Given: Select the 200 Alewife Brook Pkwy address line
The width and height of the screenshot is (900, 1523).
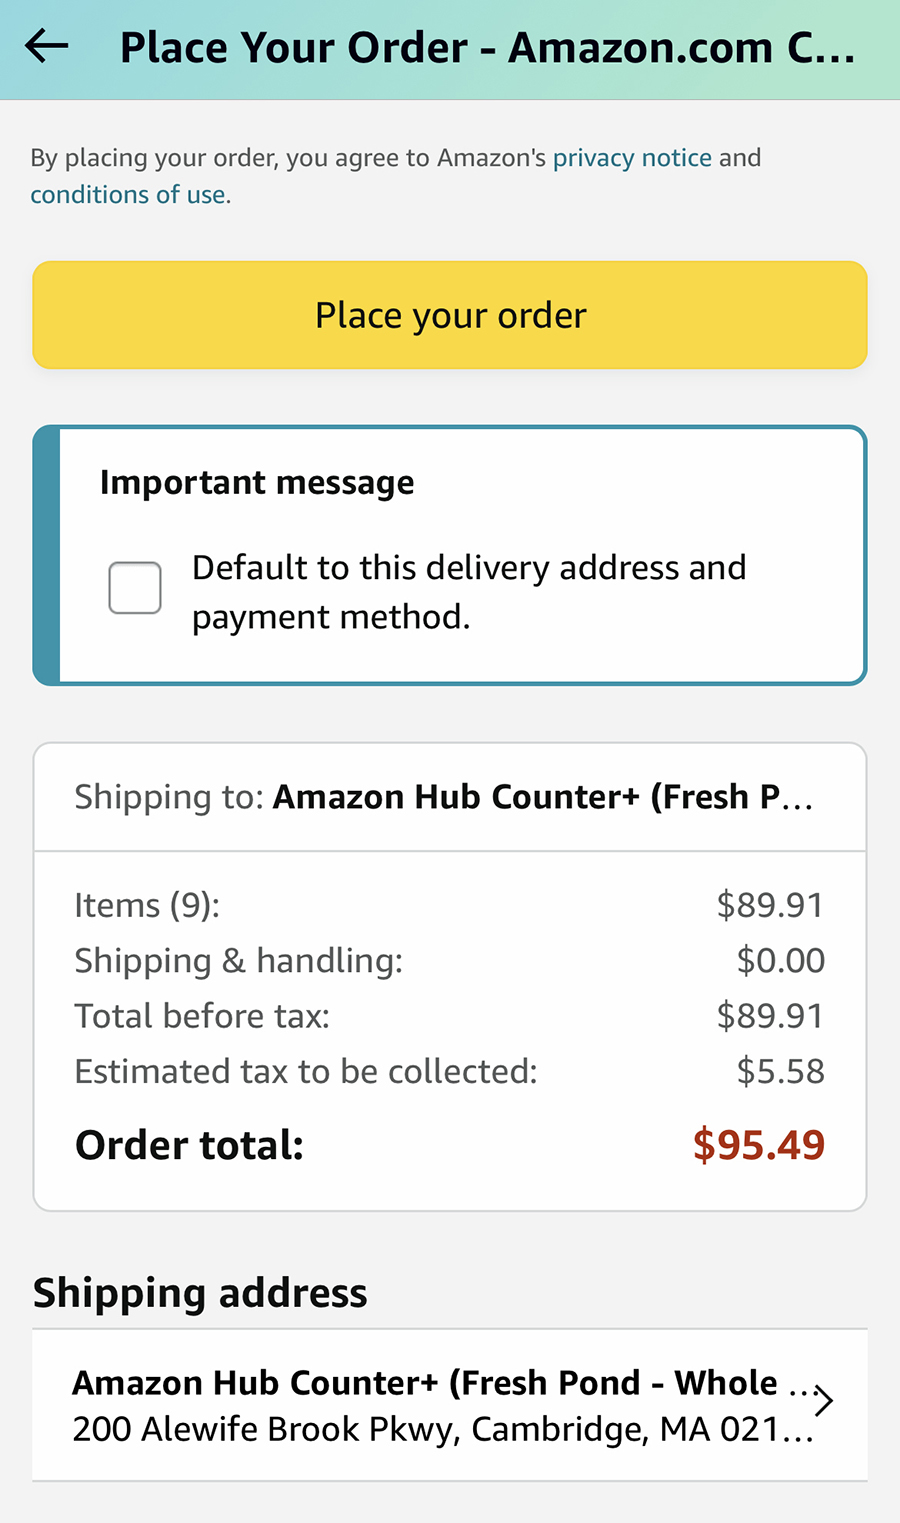Looking at the screenshot, I should pyautogui.click(x=442, y=1429).
